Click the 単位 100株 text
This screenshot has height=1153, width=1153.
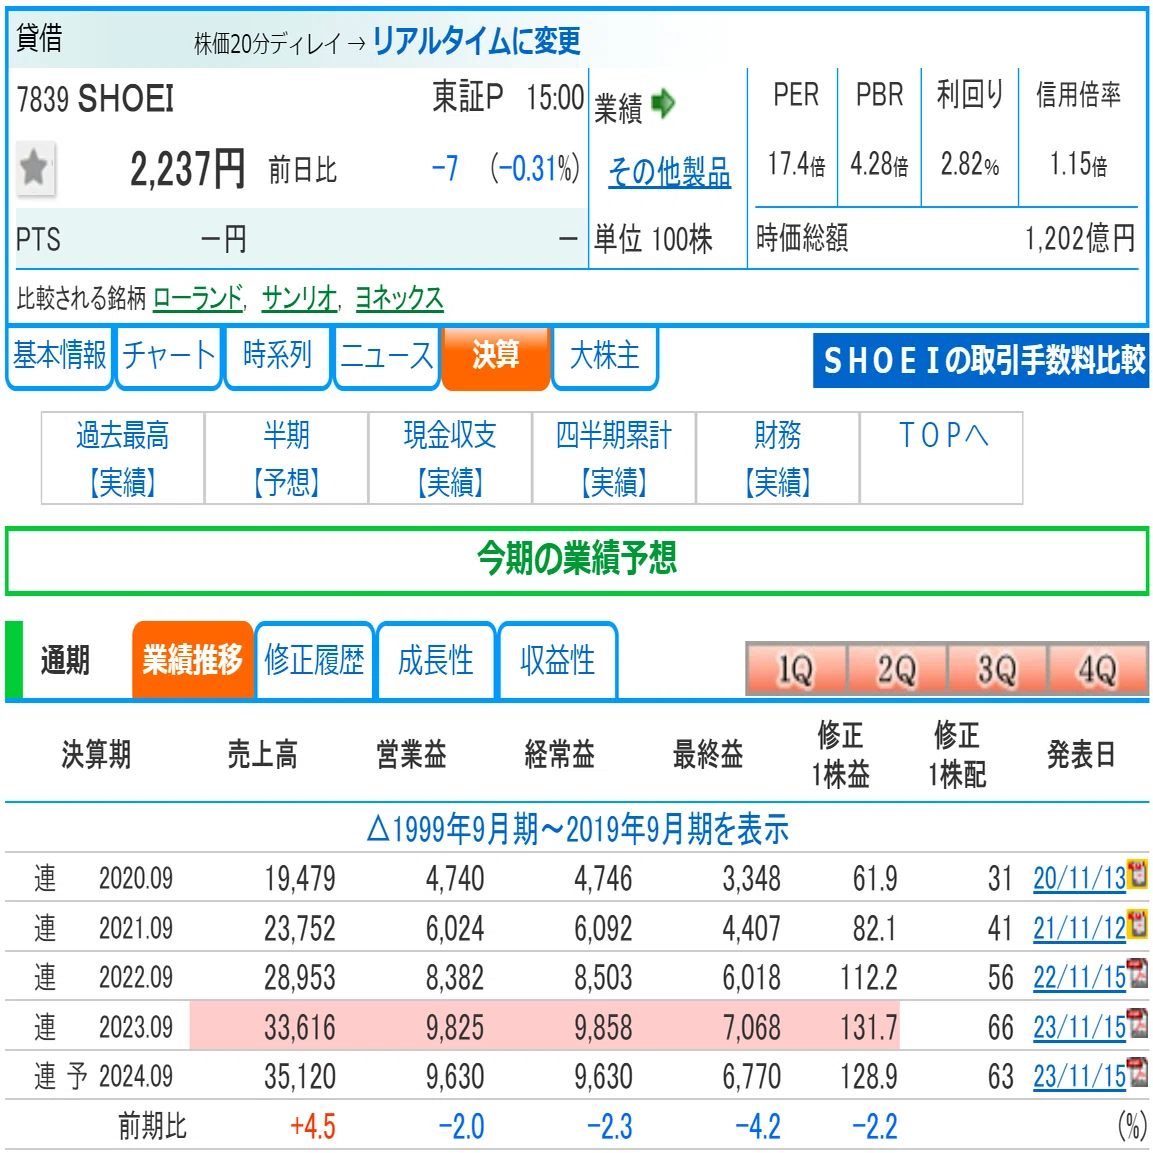point(653,240)
